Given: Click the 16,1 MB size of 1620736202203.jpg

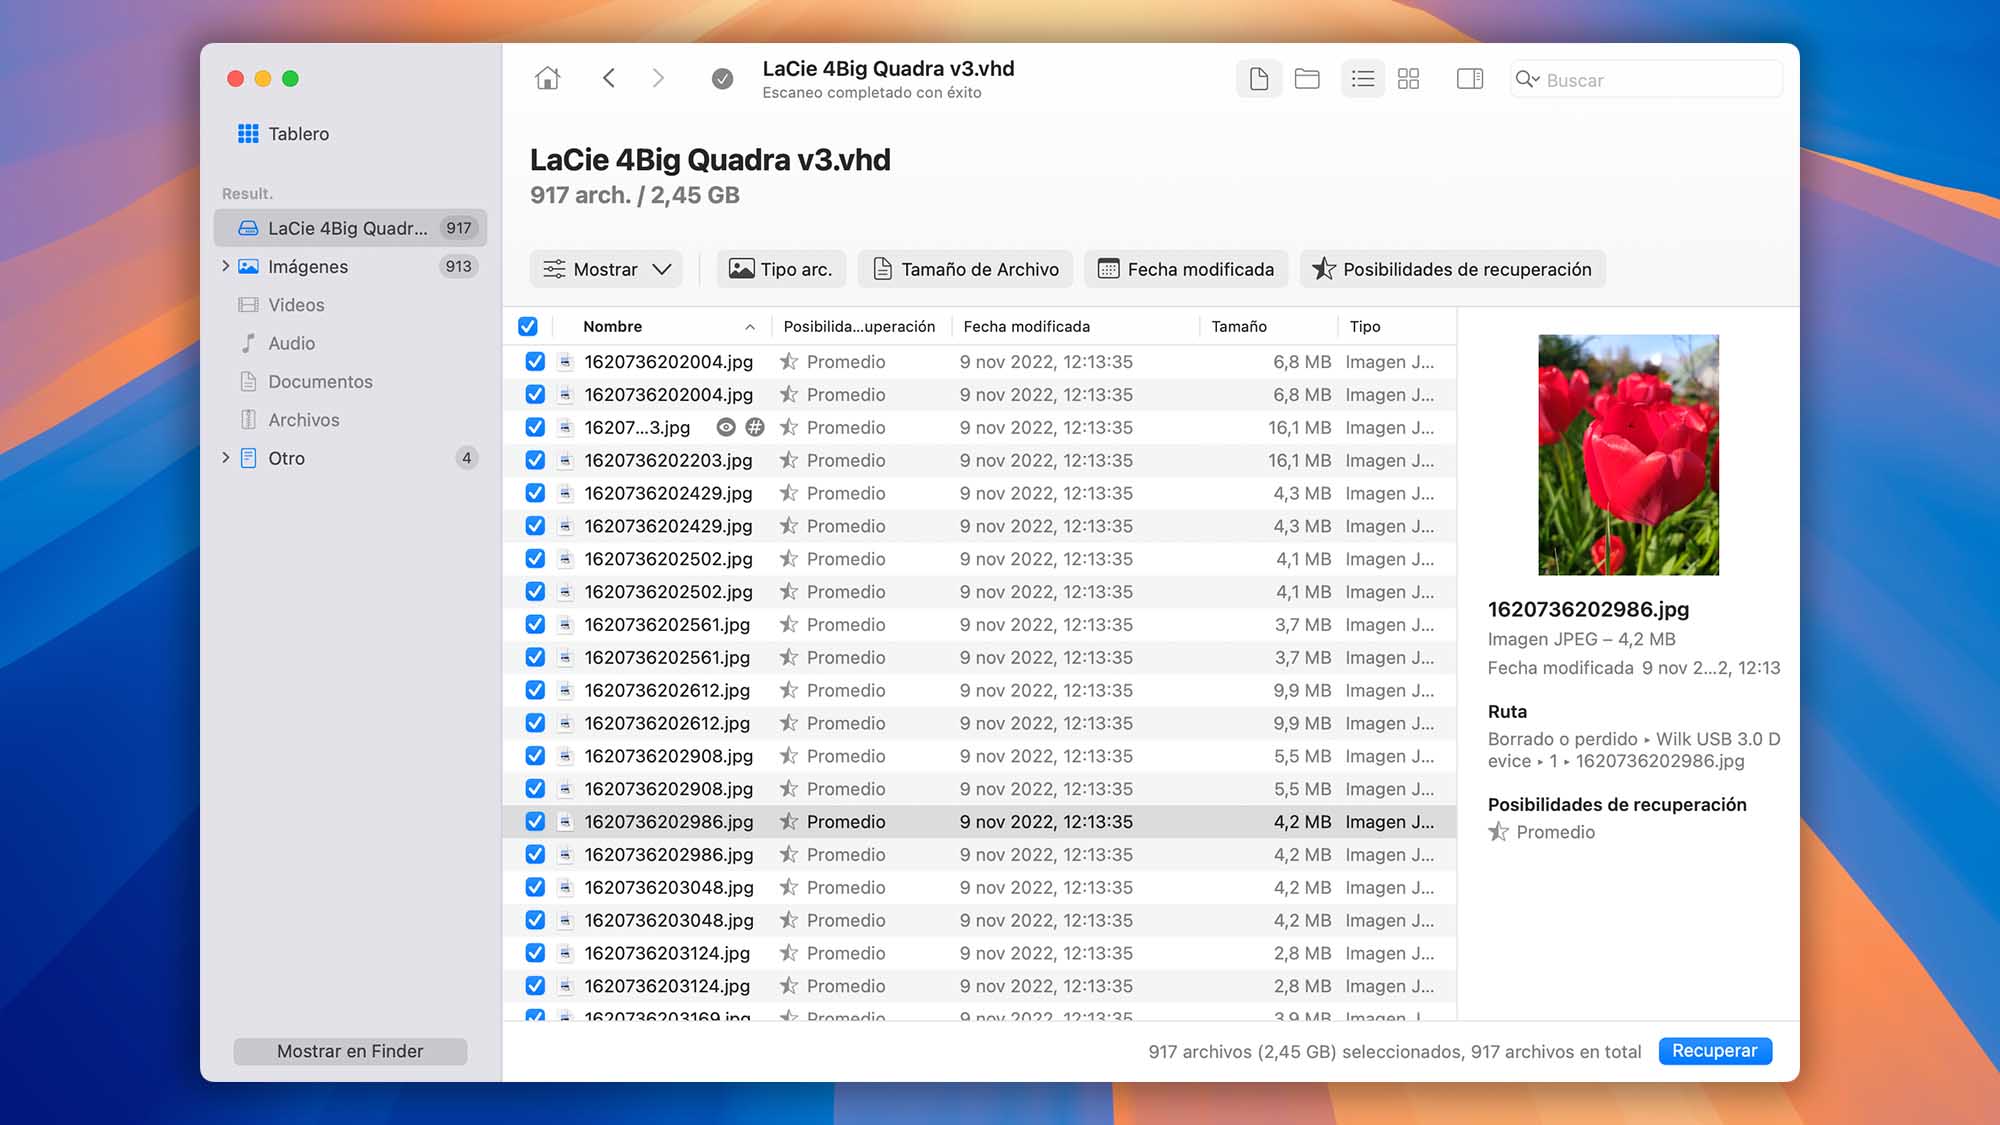Looking at the screenshot, I should pyautogui.click(x=1299, y=460).
